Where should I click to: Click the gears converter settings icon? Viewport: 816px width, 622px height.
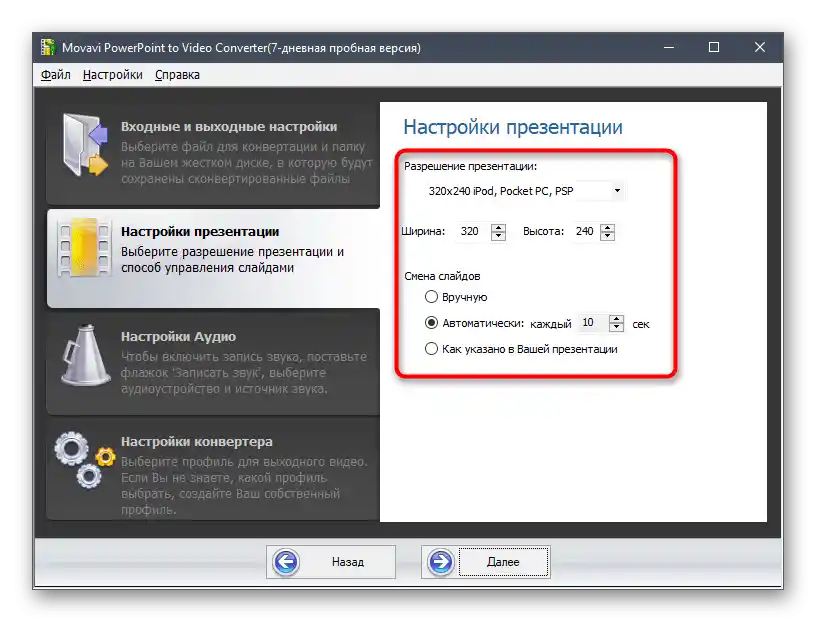[x=85, y=459]
